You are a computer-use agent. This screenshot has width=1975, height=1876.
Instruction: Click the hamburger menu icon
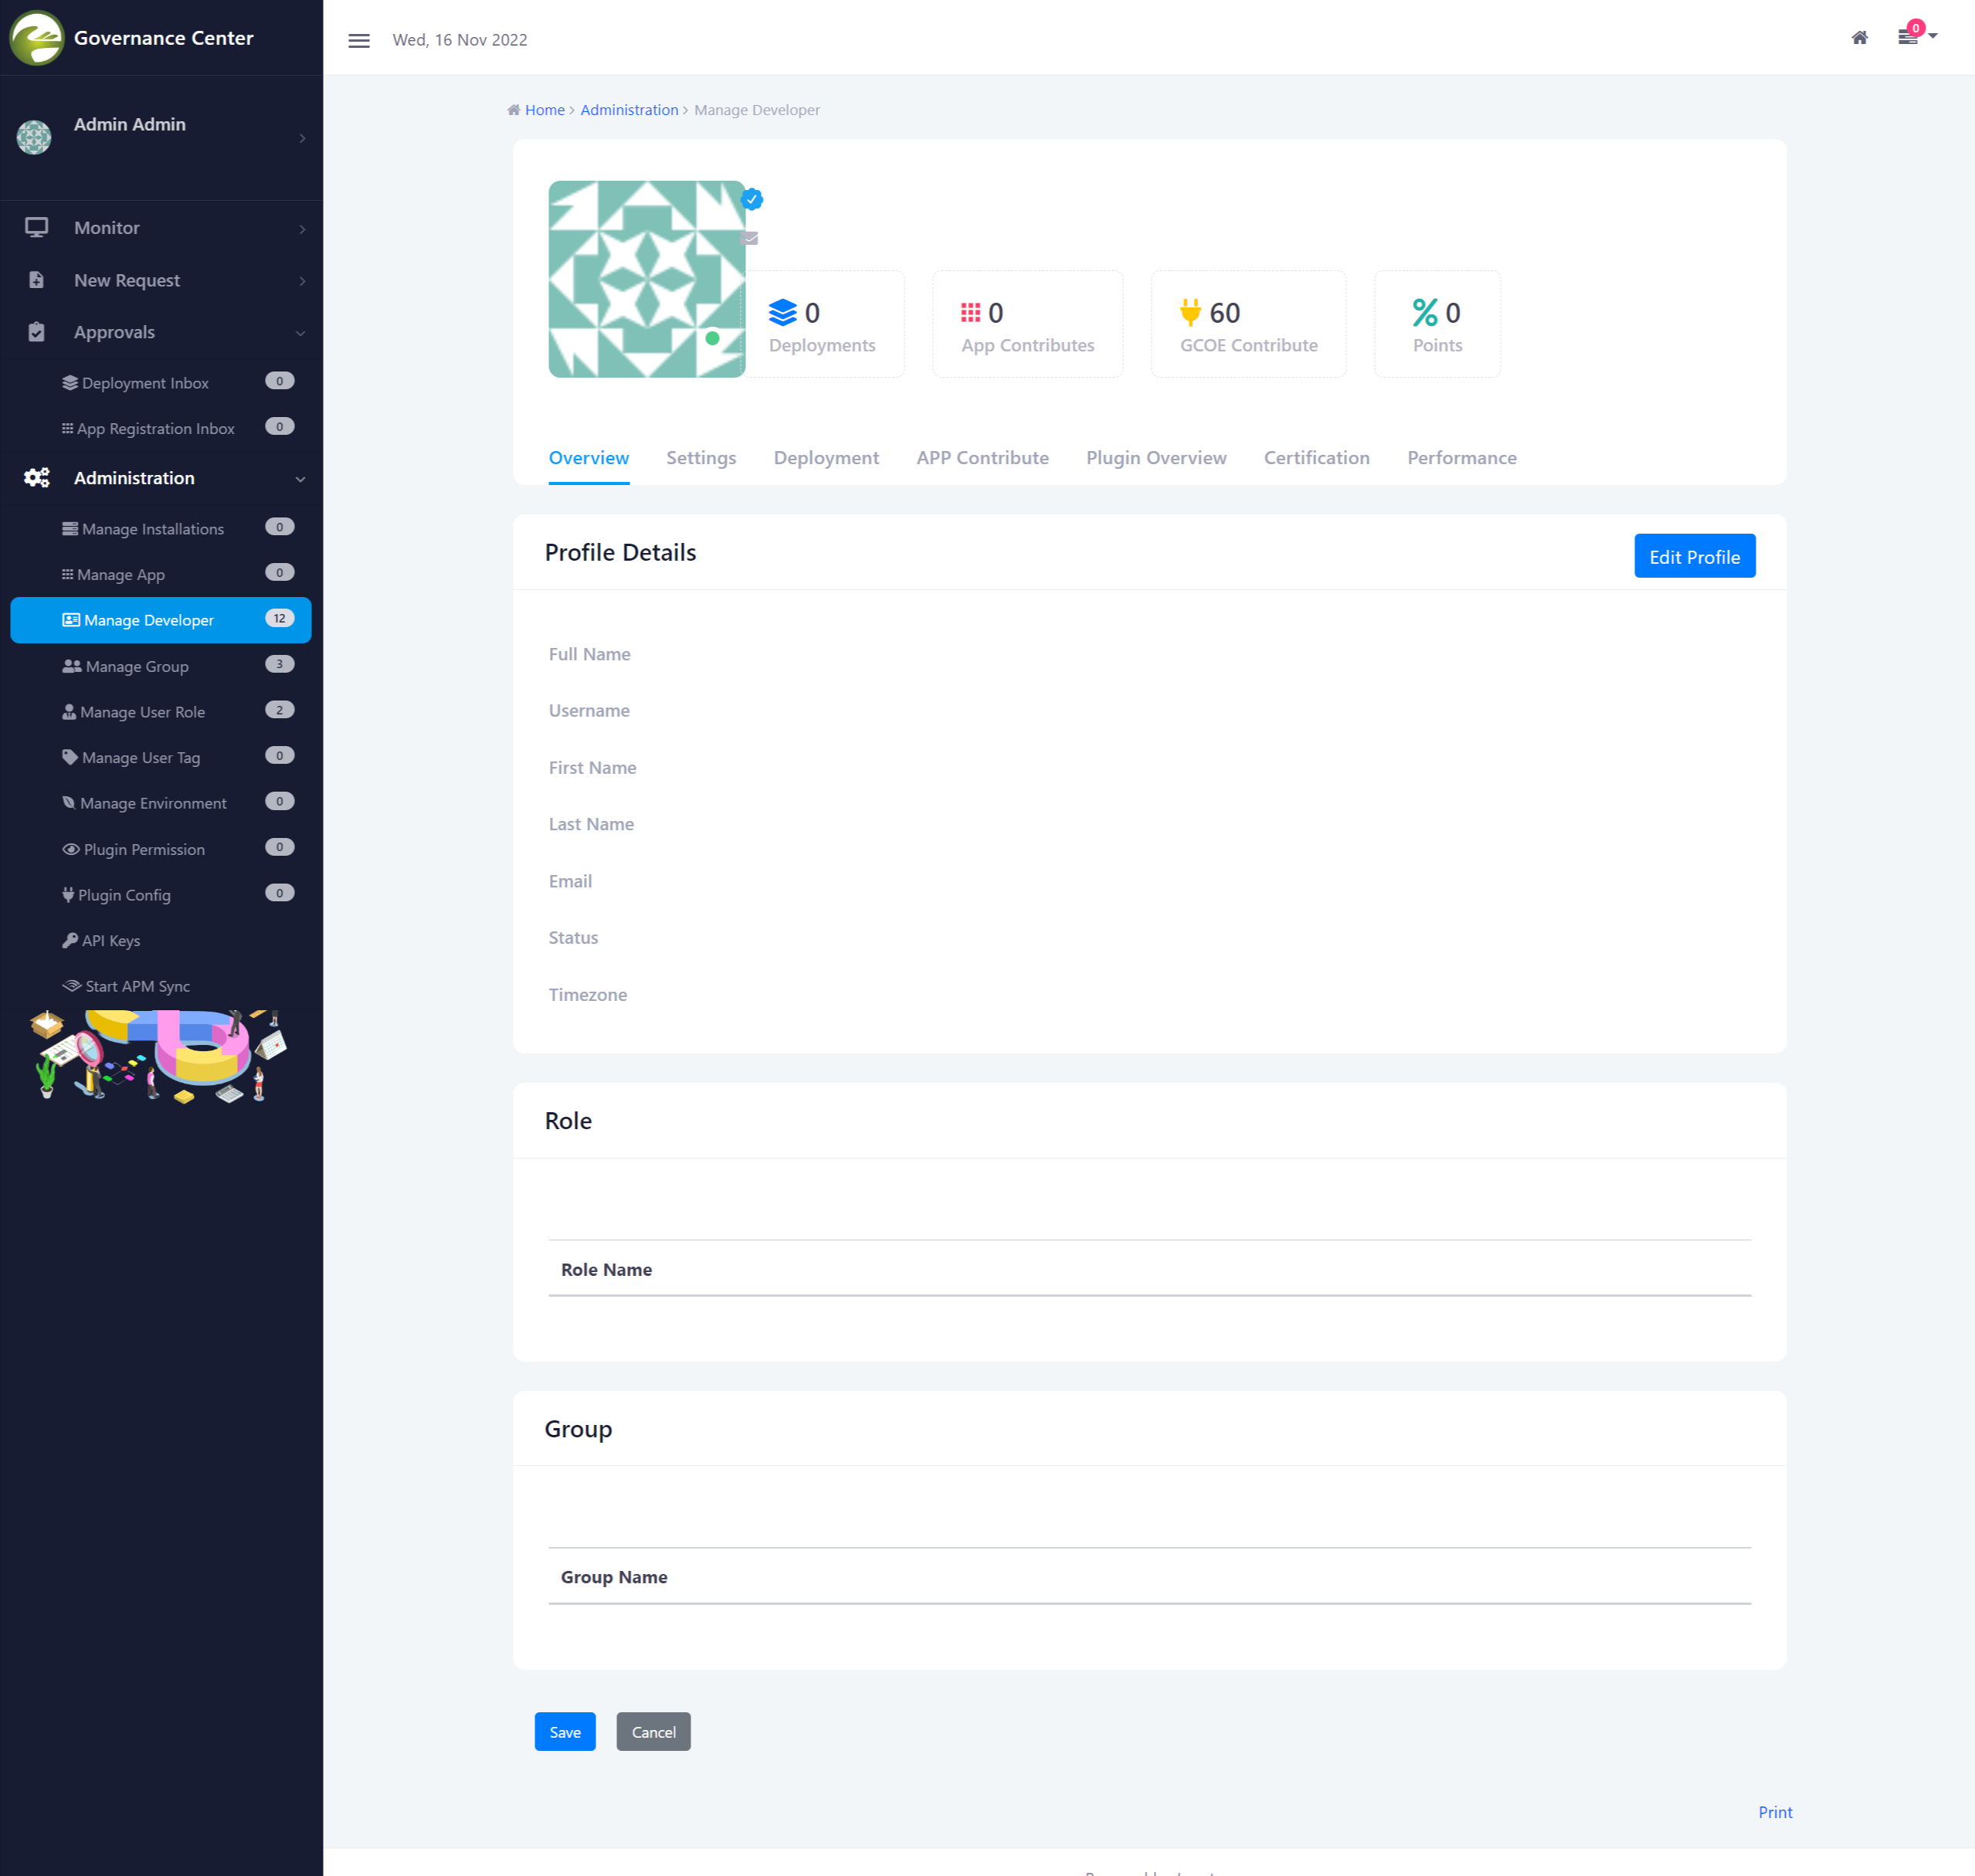[x=358, y=40]
